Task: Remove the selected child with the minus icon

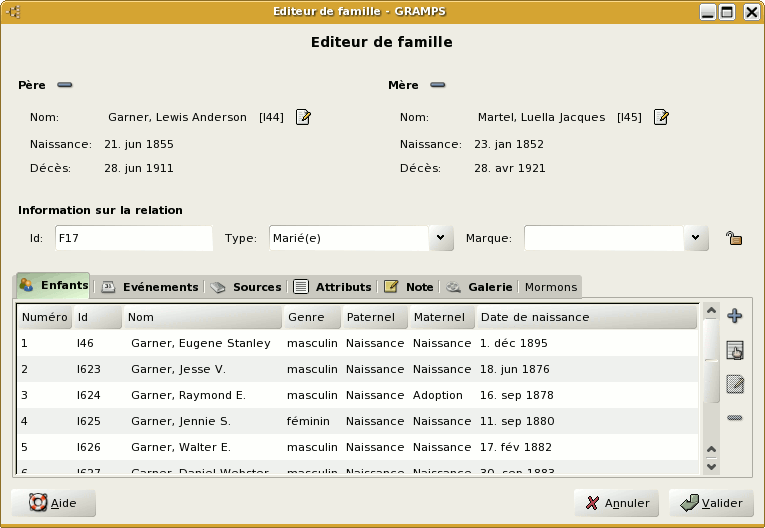Action: (x=735, y=417)
